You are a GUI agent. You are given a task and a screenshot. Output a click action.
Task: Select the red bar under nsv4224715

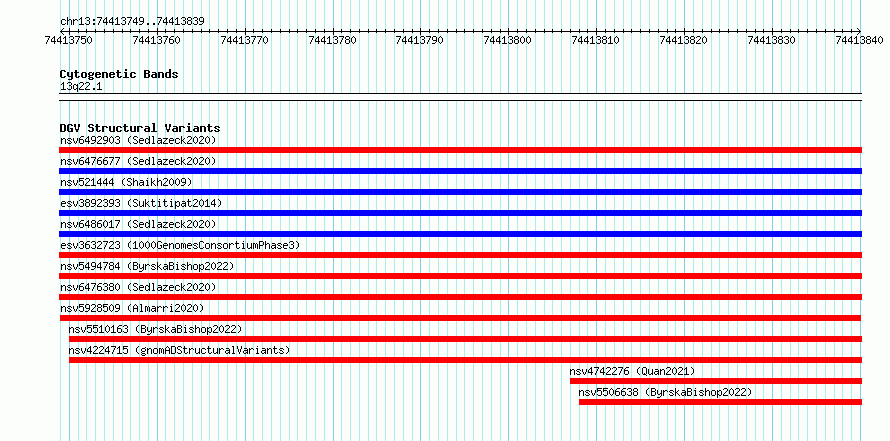(465, 360)
